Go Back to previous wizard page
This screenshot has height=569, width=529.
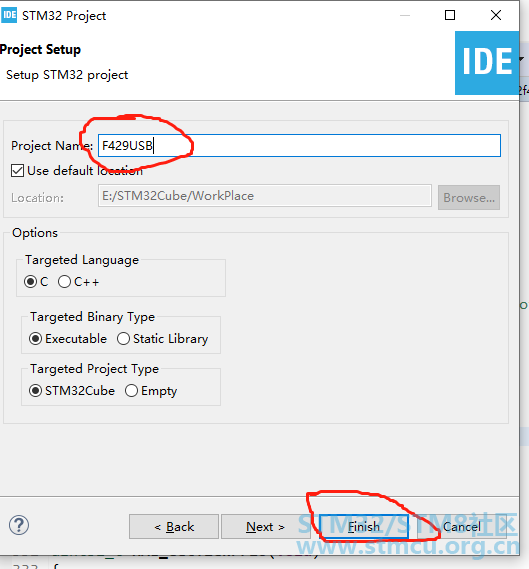(174, 526)
